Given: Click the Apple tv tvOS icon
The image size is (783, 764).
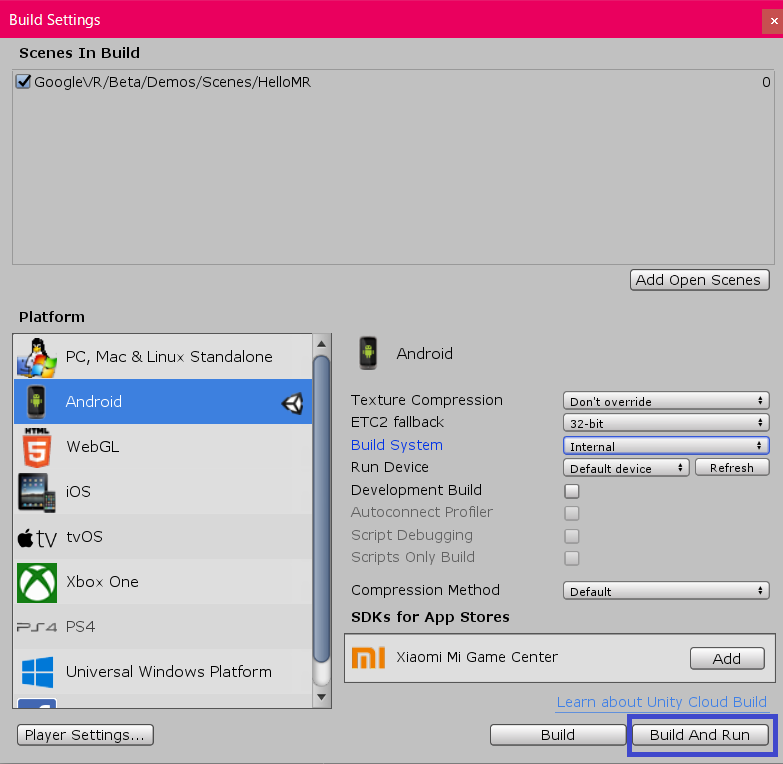Looking at the screenshot, I should coord(37,538).
